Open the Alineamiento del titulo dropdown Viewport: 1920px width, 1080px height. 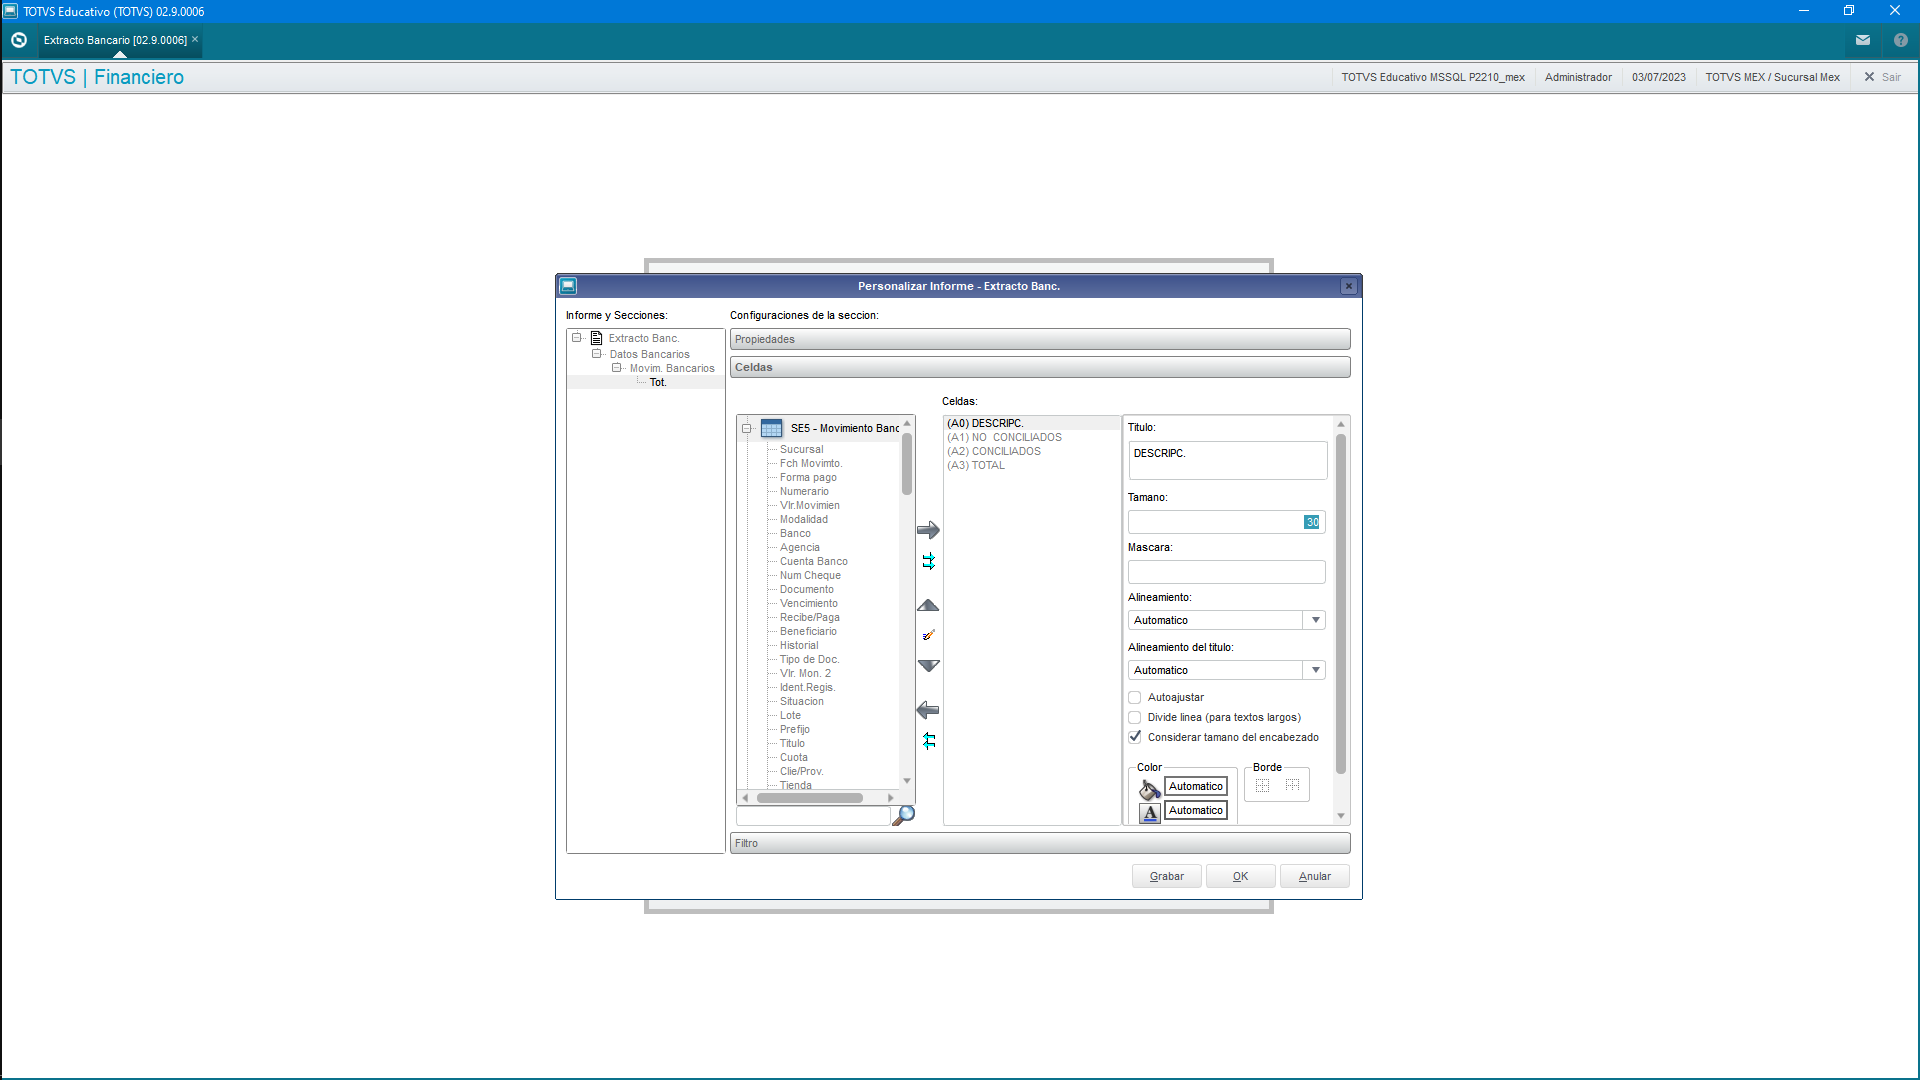pyautogui.click(x=1315, y=670)
